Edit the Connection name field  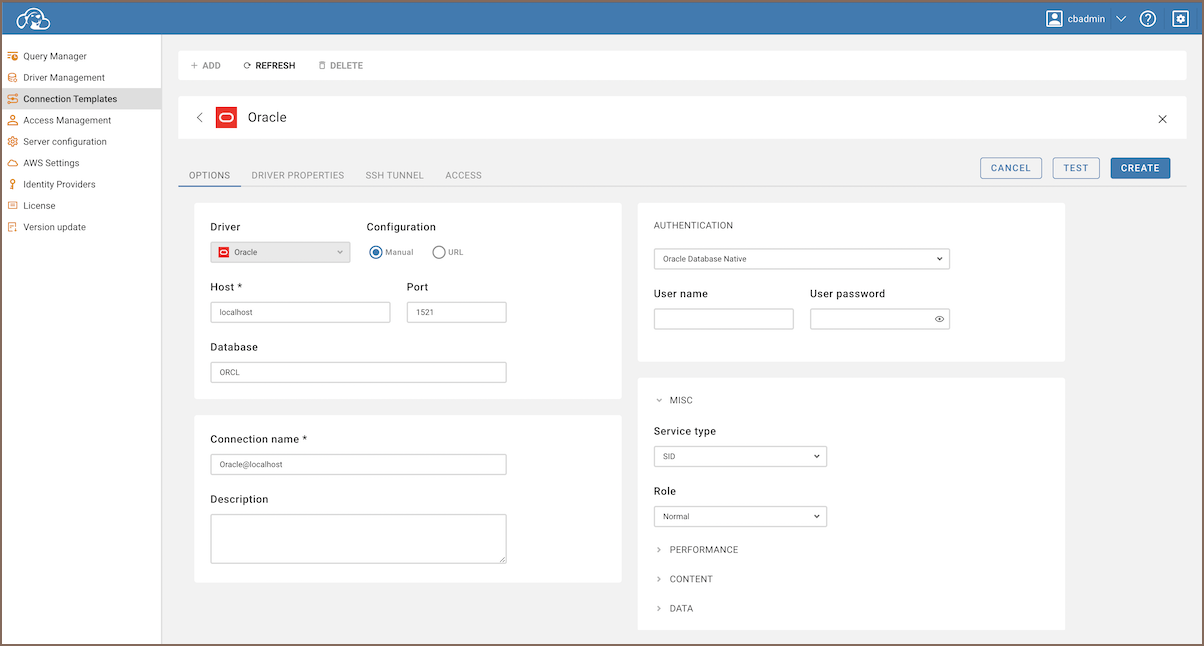tap(358, 464)
